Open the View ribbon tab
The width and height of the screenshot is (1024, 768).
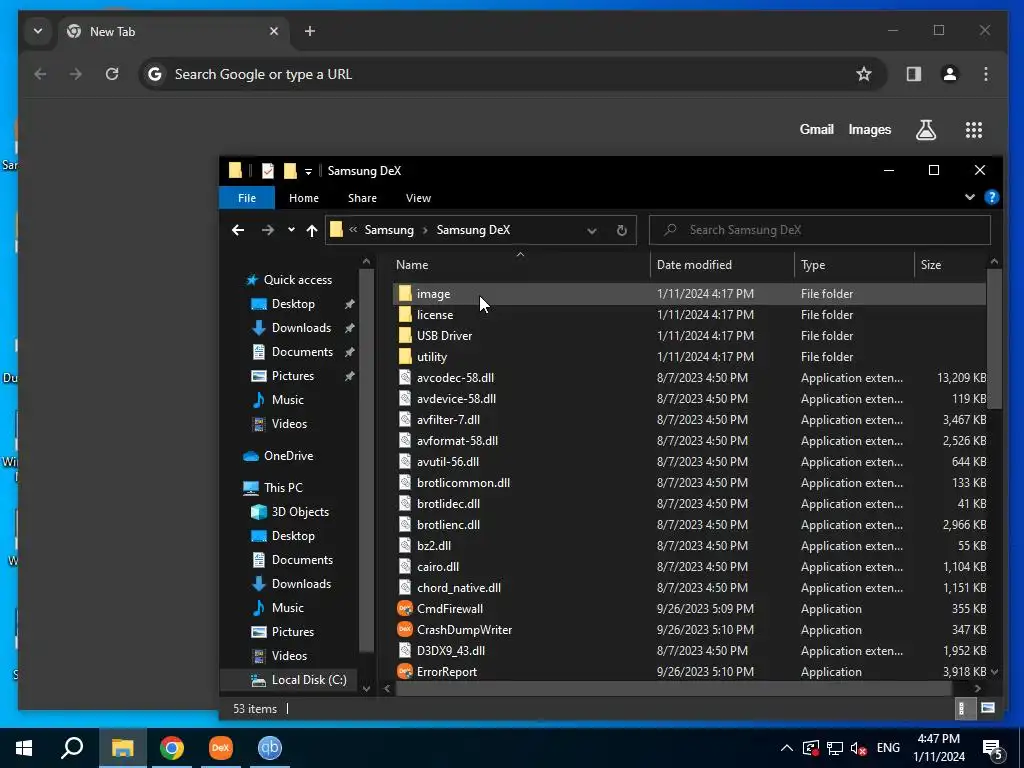tap(418, 198)
